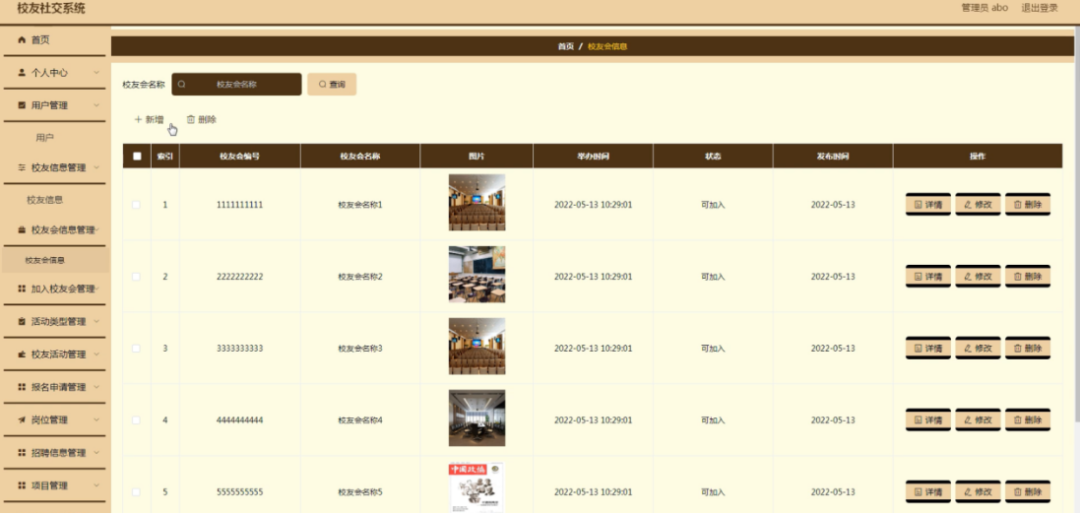This screenshot has height=515, width=1080.
Task: Collapse the 用户管理 chevron
Action: pyautogui.click(x=96, y=105)
